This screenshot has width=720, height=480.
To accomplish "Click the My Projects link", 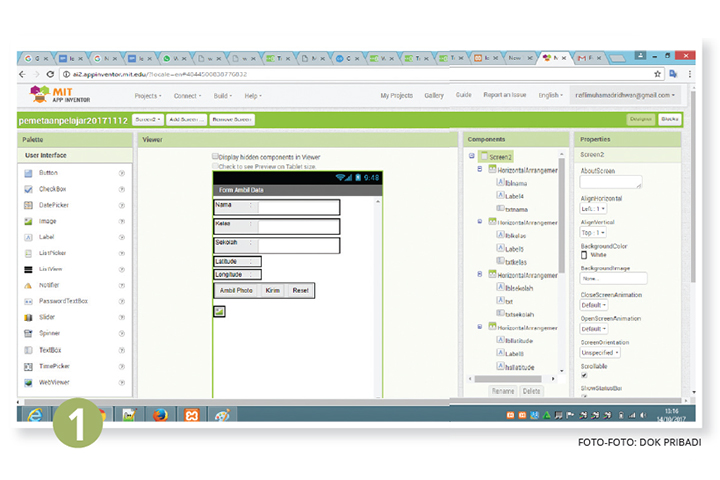I will (396, 96).
